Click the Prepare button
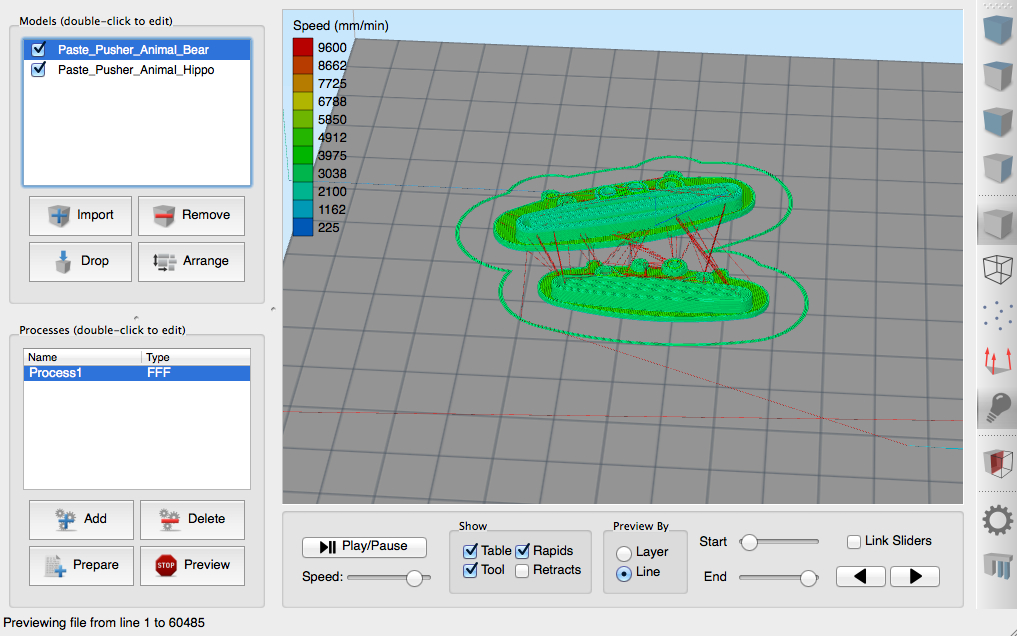 coord(81,565)
